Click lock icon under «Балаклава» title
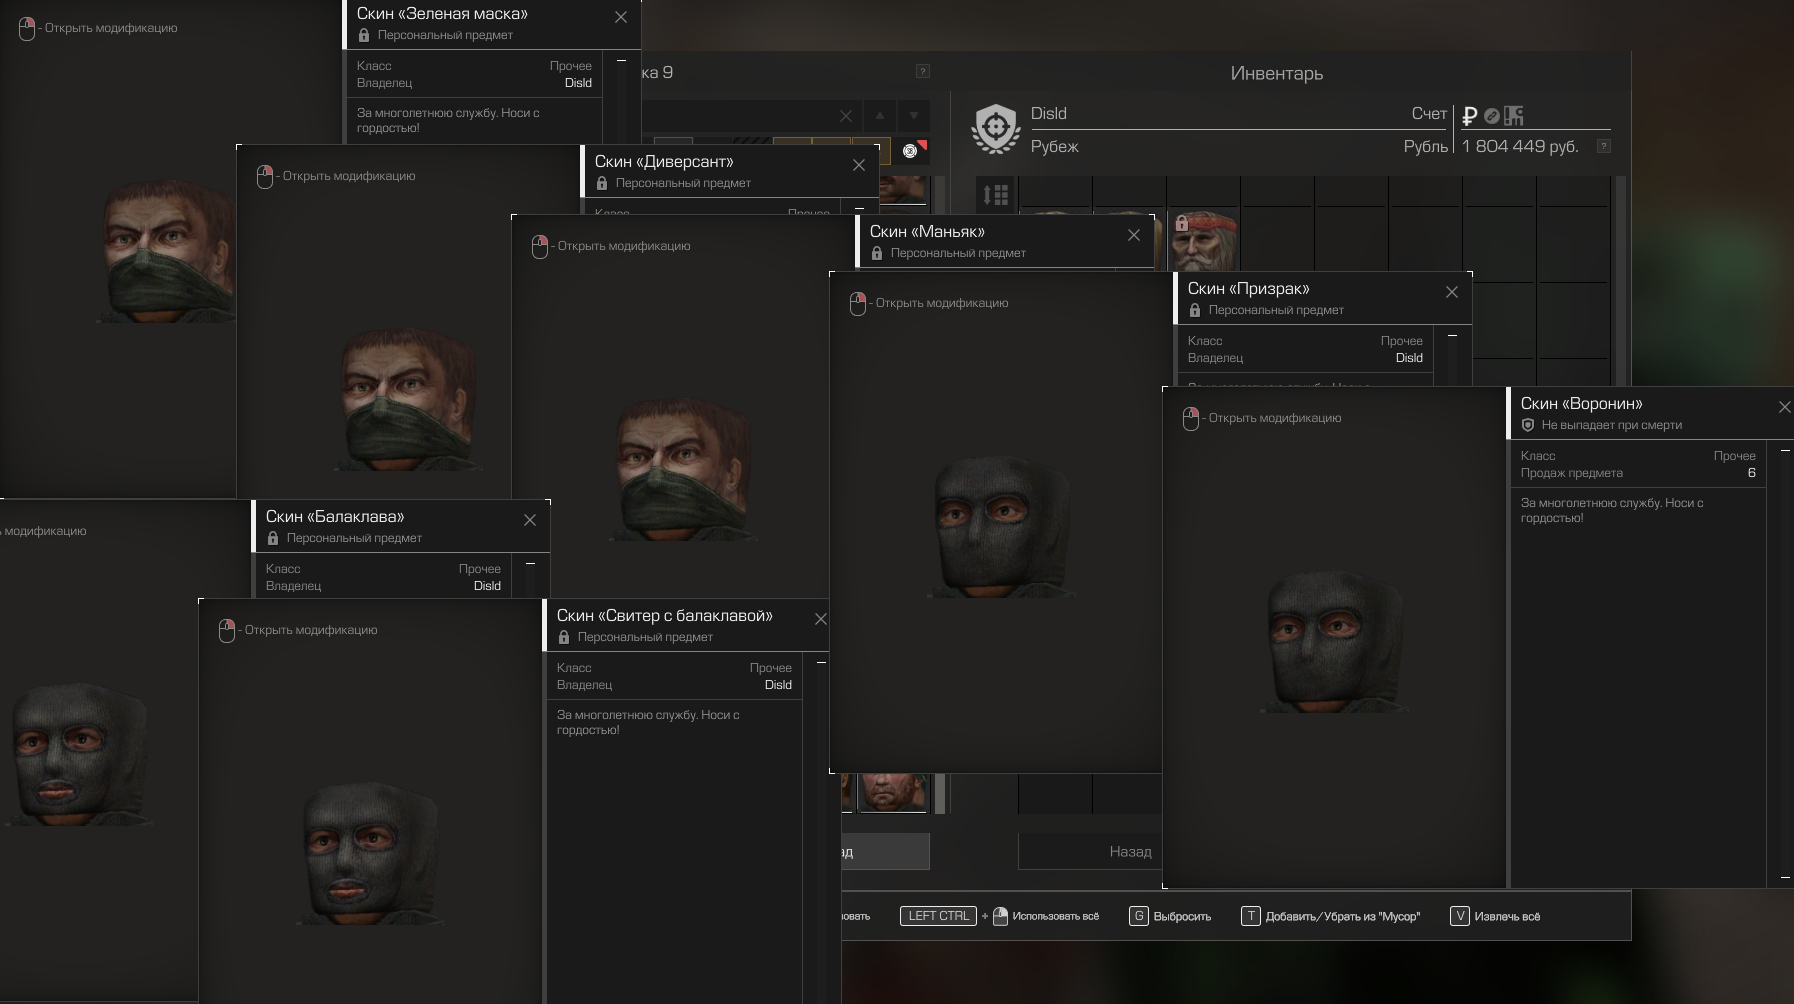The width and height of the screenshot is (1794, 1004). click(273, 538)
